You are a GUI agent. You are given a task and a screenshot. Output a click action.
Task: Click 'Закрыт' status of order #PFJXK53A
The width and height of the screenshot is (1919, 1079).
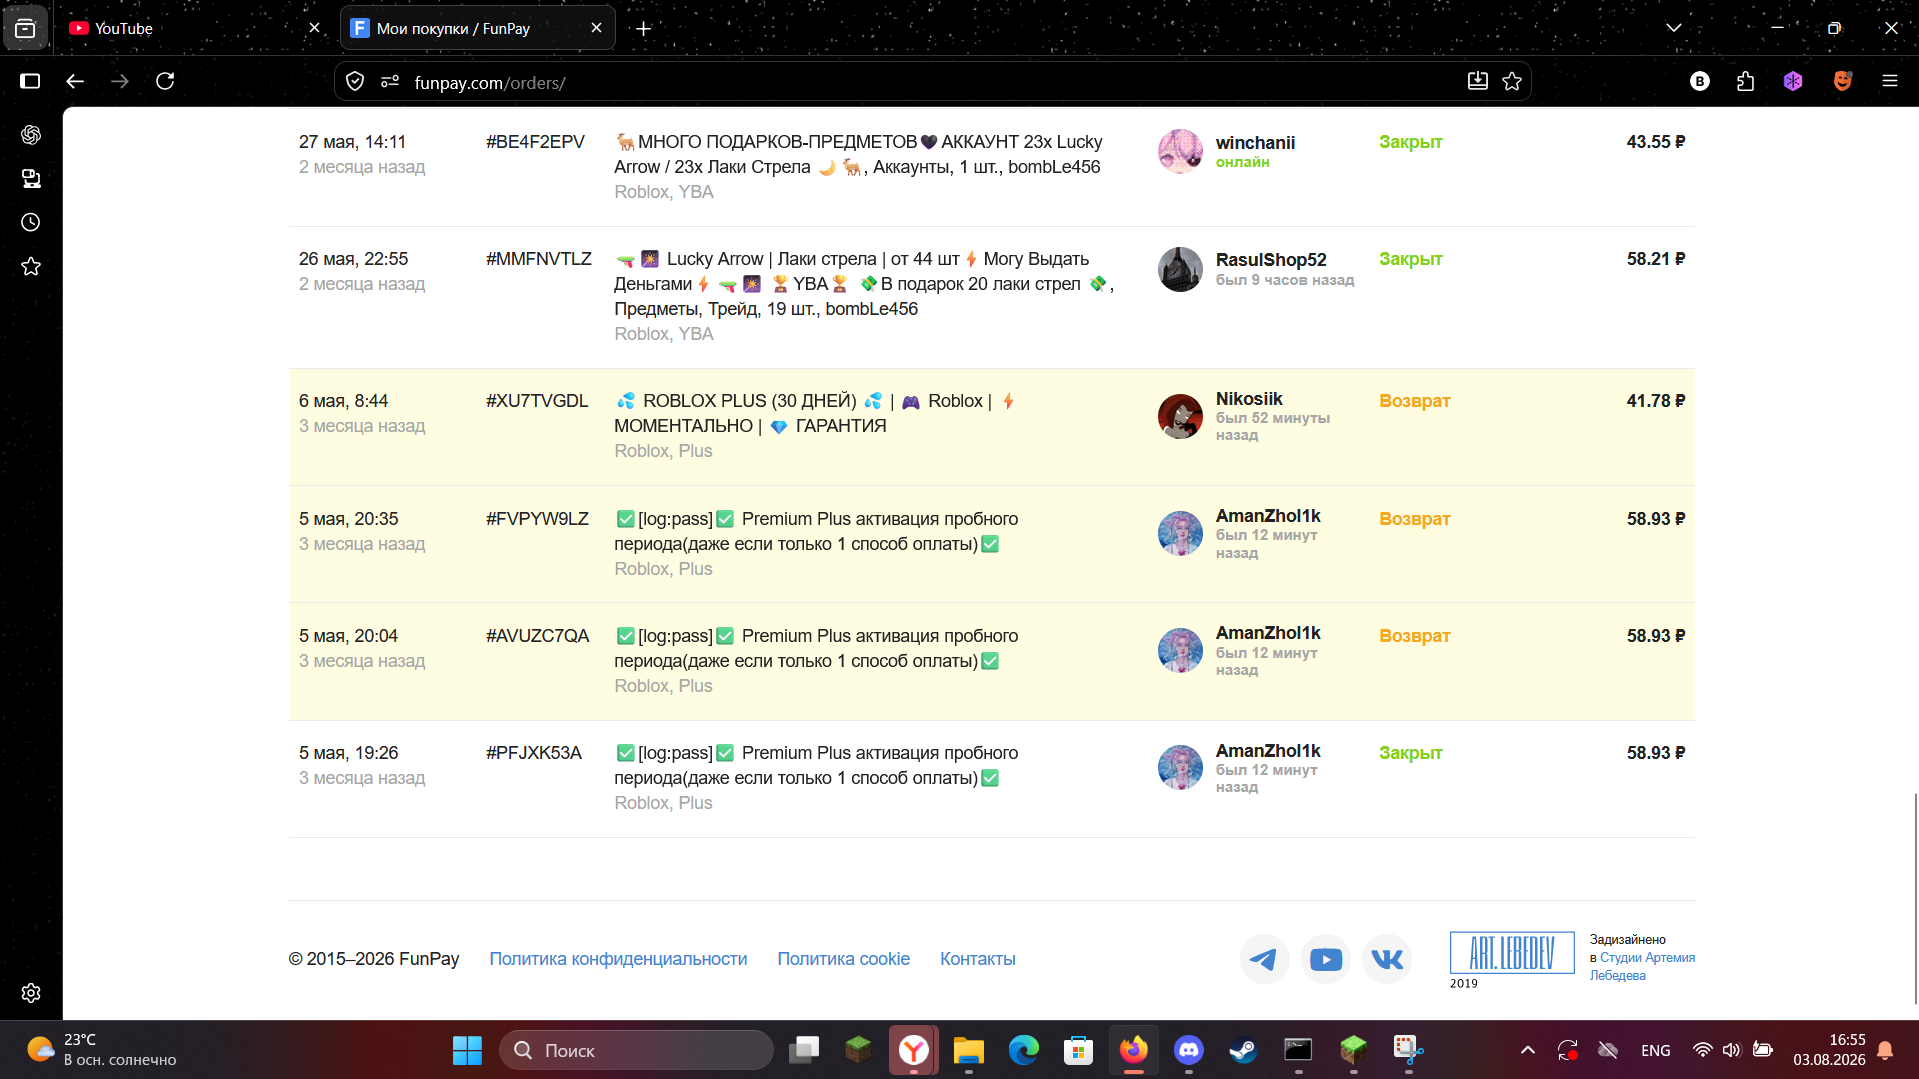point(1410,753)
